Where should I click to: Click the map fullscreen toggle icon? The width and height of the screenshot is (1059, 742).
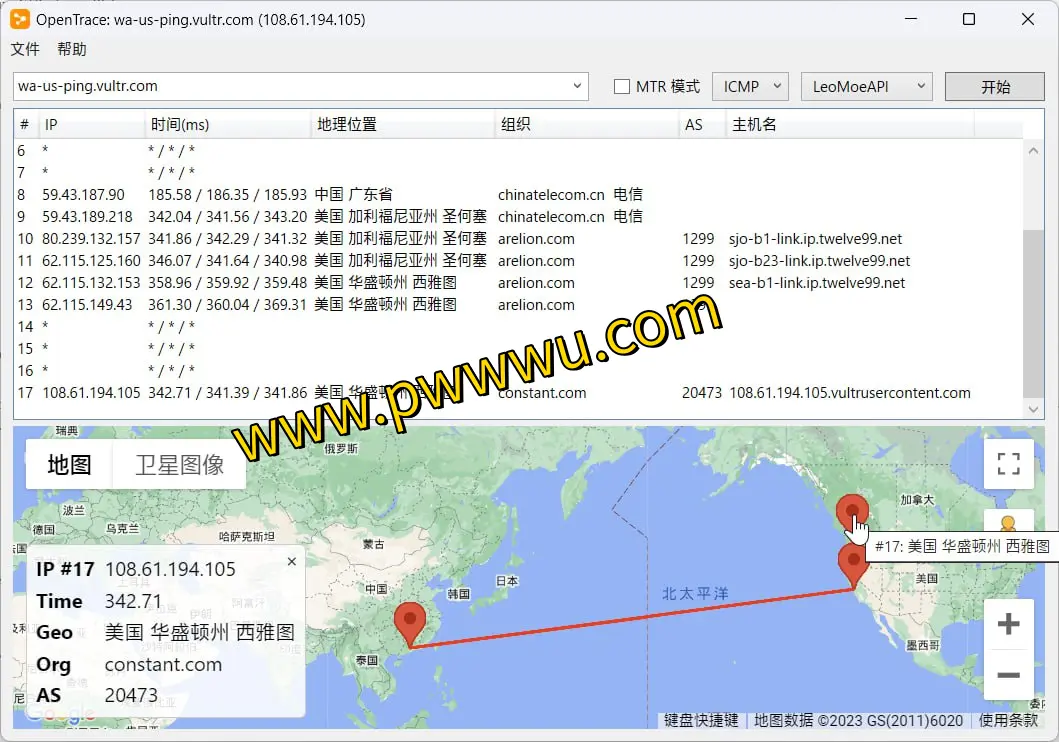[x=1008, y=464]
